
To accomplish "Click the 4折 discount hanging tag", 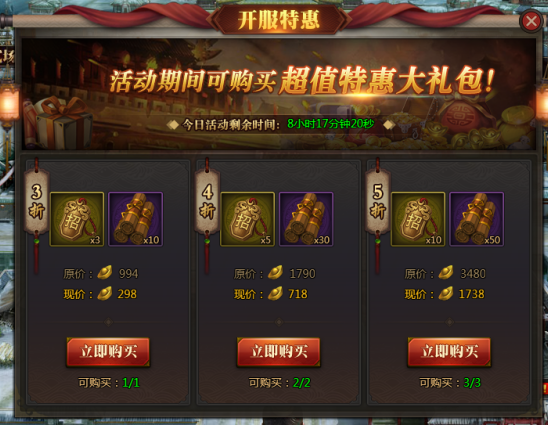I will coord(207,202).
